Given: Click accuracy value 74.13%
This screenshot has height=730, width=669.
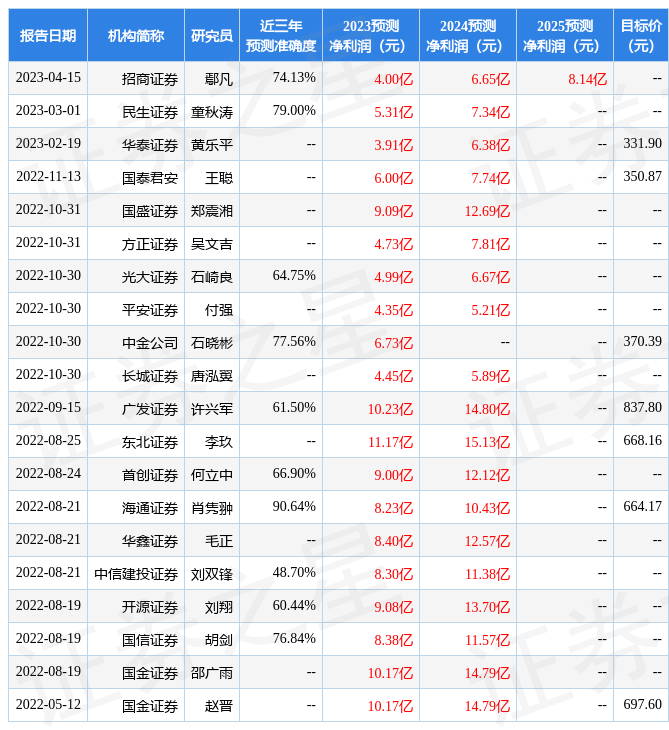Looking at the screenshot, I should tap(294, 78).
